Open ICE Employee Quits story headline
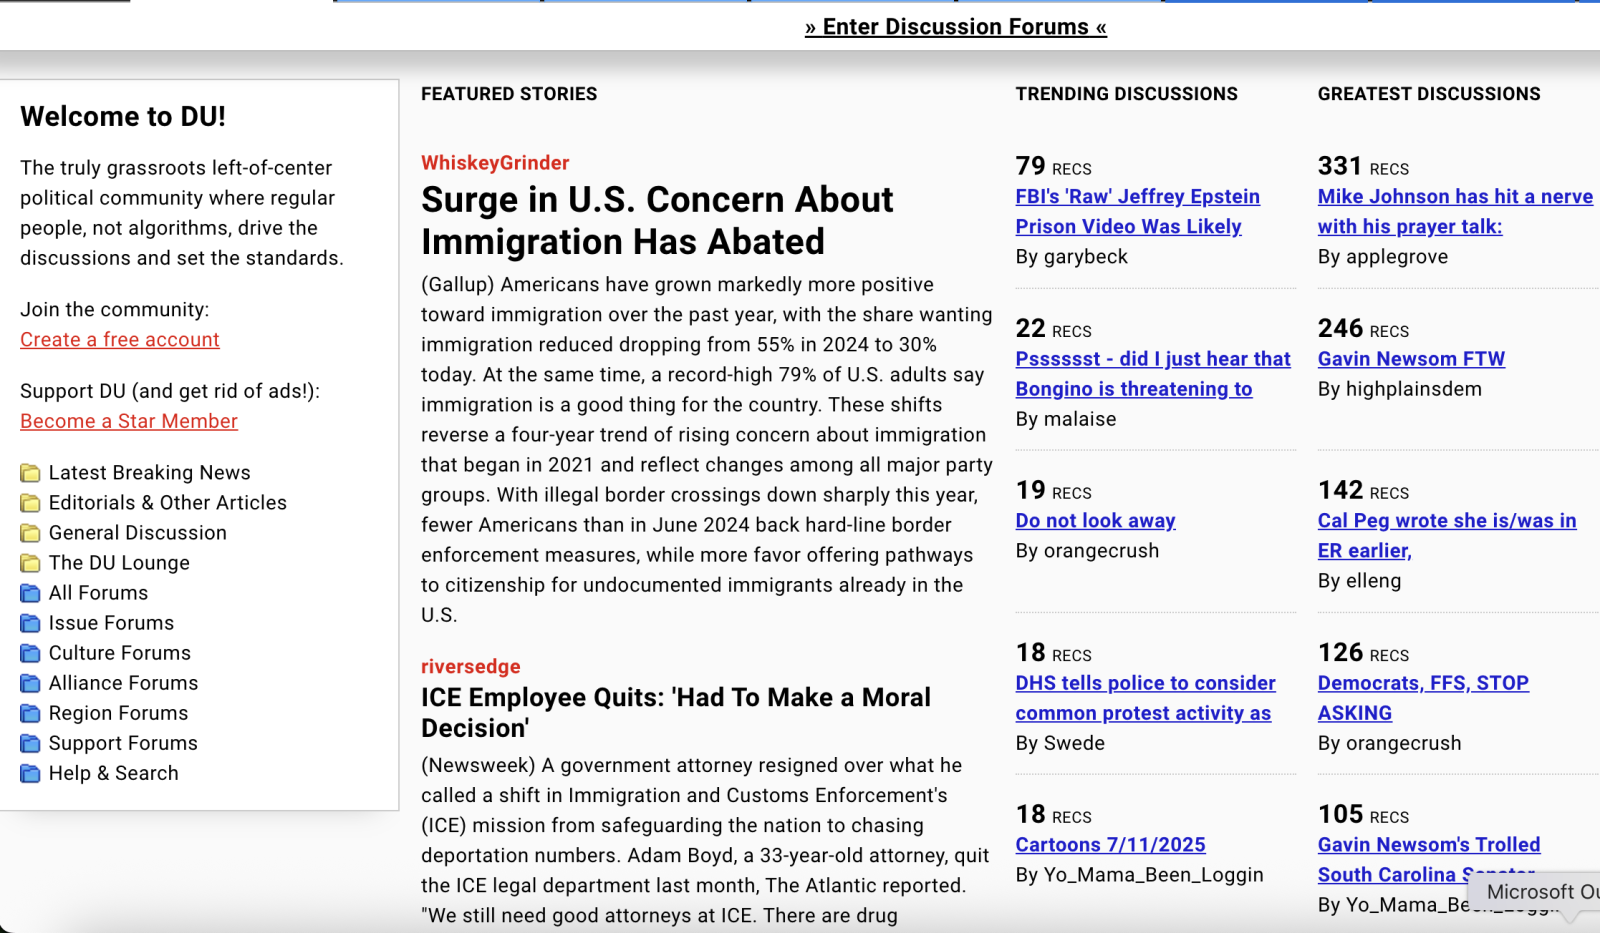Image resolution: width=1600 pixels, height=933 pixels. [676, 712]
